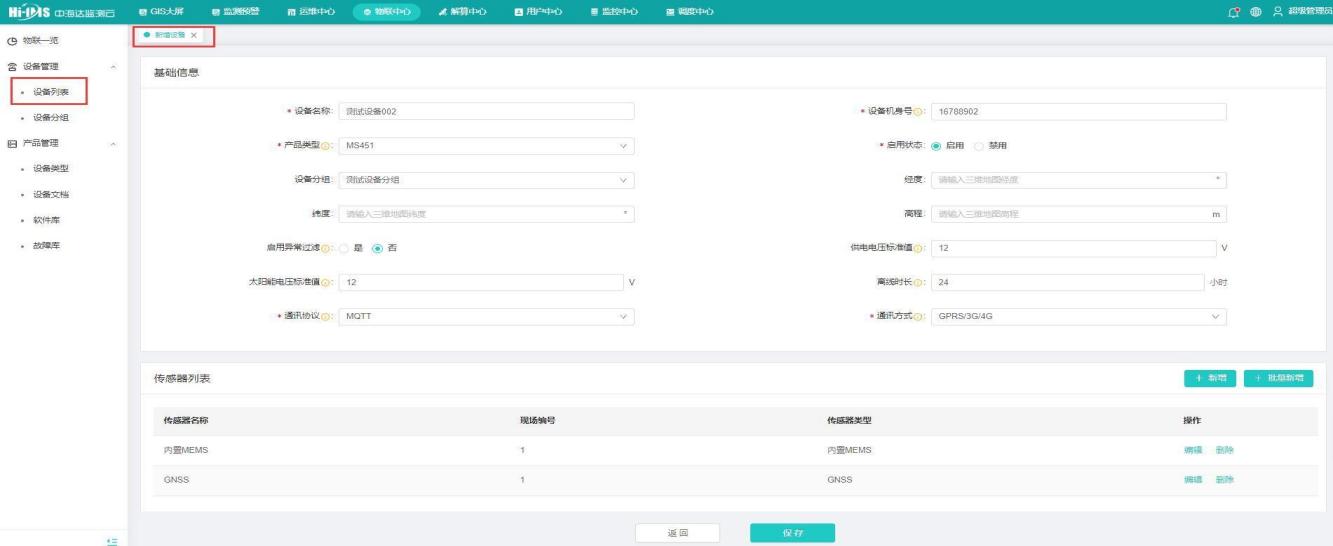Go to 监测预警 in the top navigation
Screen dimensions: 1333x546
[x=236, y=11]
